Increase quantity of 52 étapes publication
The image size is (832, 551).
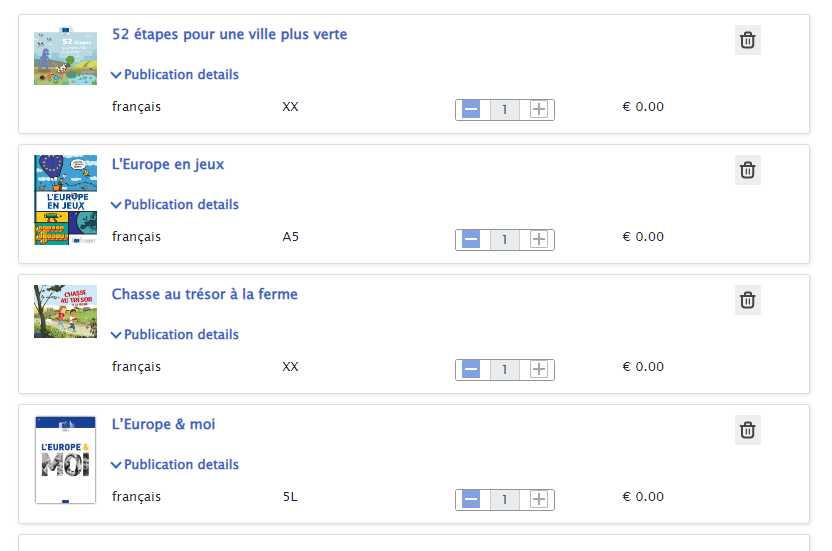pyautogui.click(x=539, y=110)
